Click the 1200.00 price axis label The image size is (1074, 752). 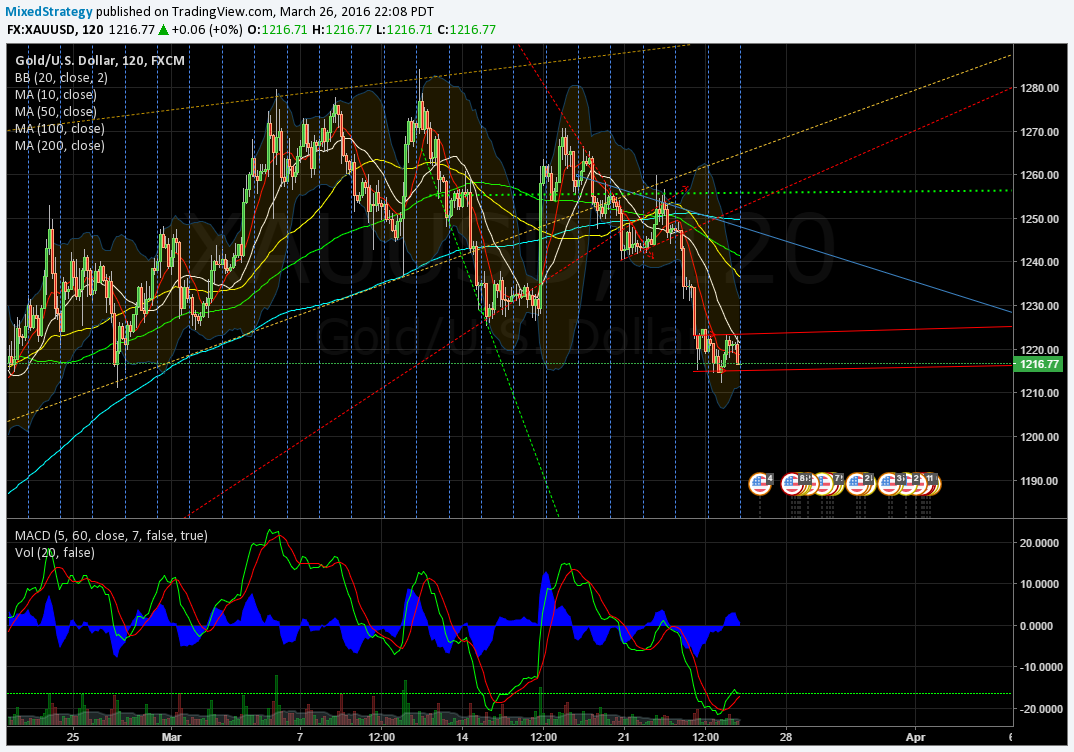pos(1039,437)
